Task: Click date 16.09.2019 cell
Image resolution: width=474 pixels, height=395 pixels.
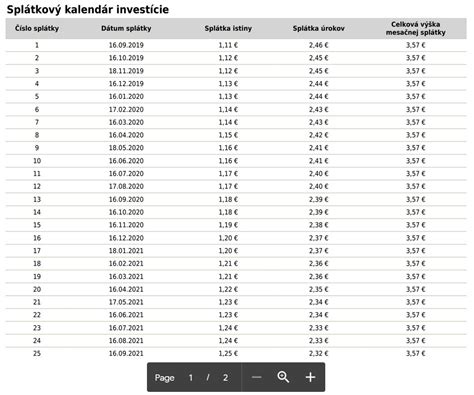Action: 126,45
